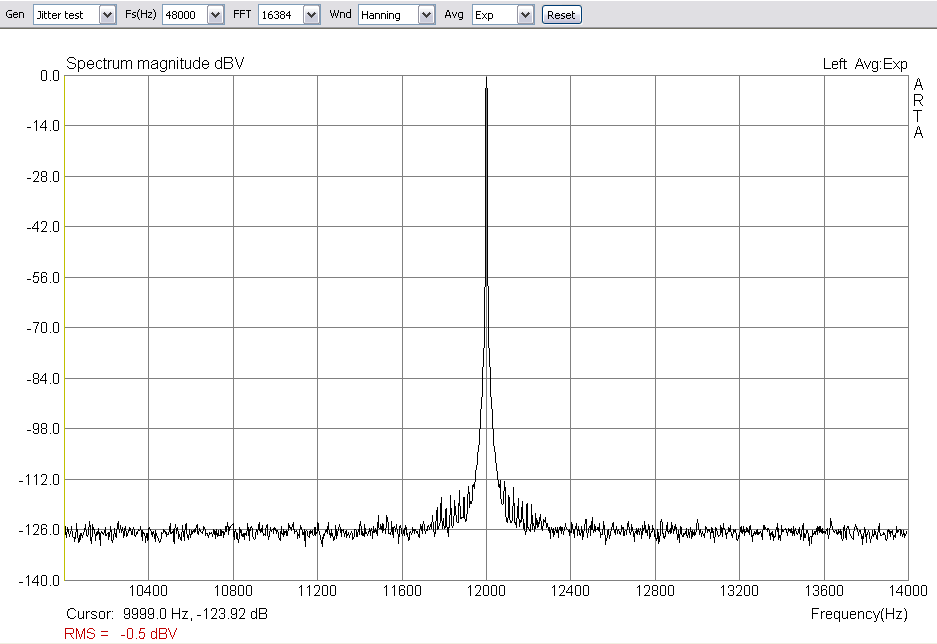The width and height of the screenshot is (937, 644).
Task: Open the Avg averaging mode dropdown
Action: [x=503, y=15]
